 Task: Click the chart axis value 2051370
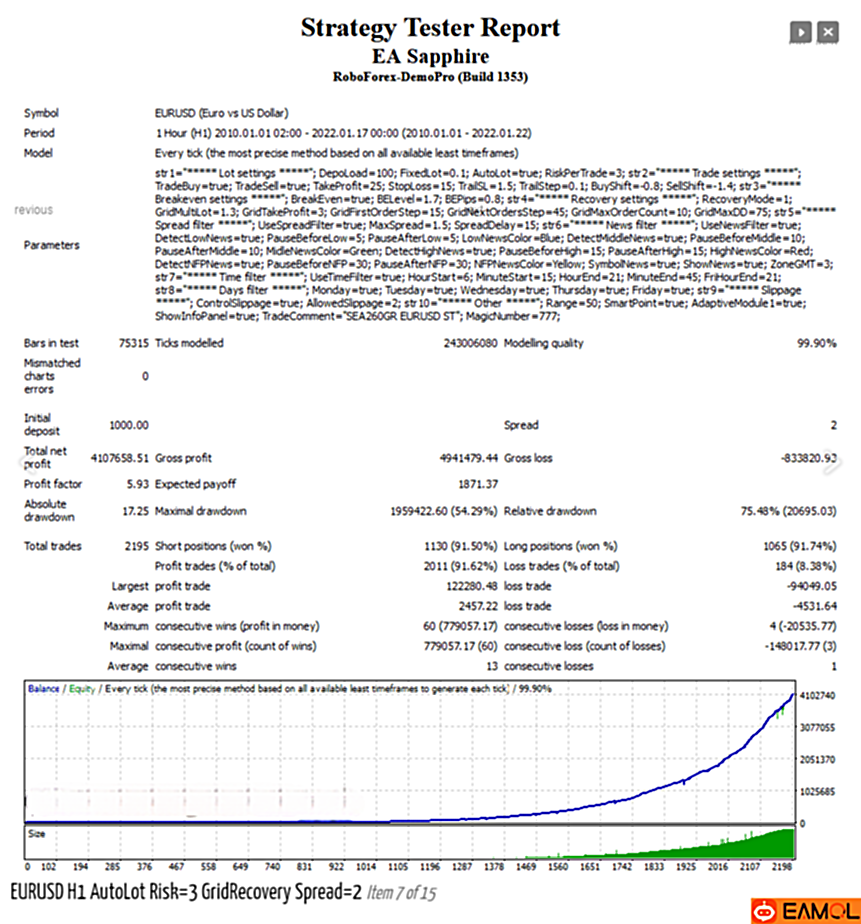coord(817,760)
